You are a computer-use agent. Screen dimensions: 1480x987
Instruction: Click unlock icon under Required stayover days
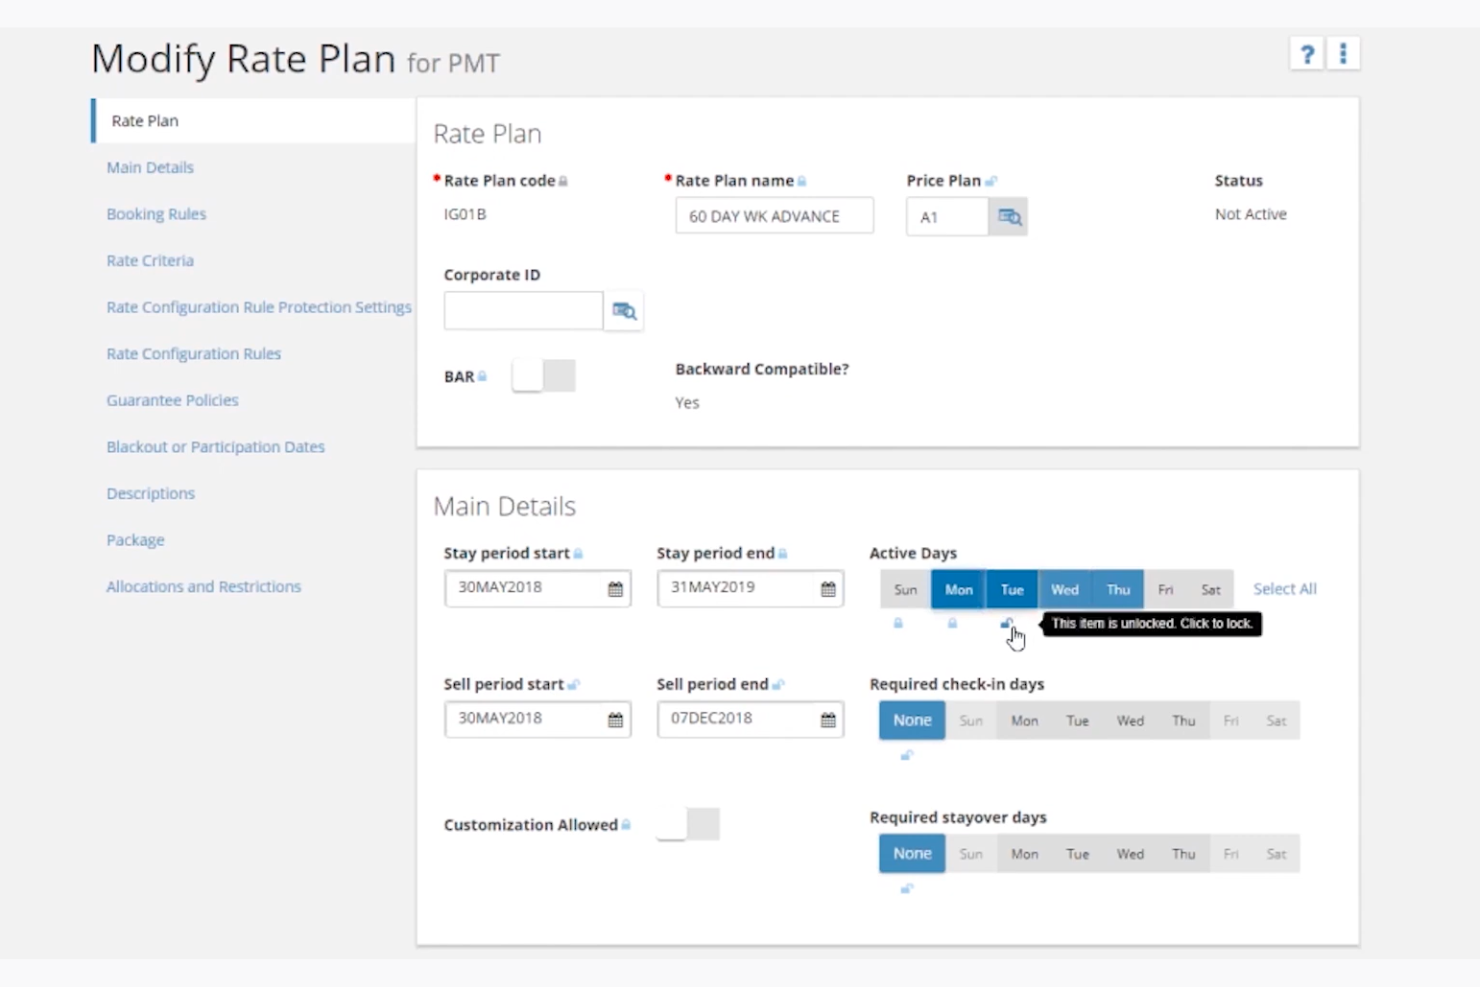coord(907,888)
